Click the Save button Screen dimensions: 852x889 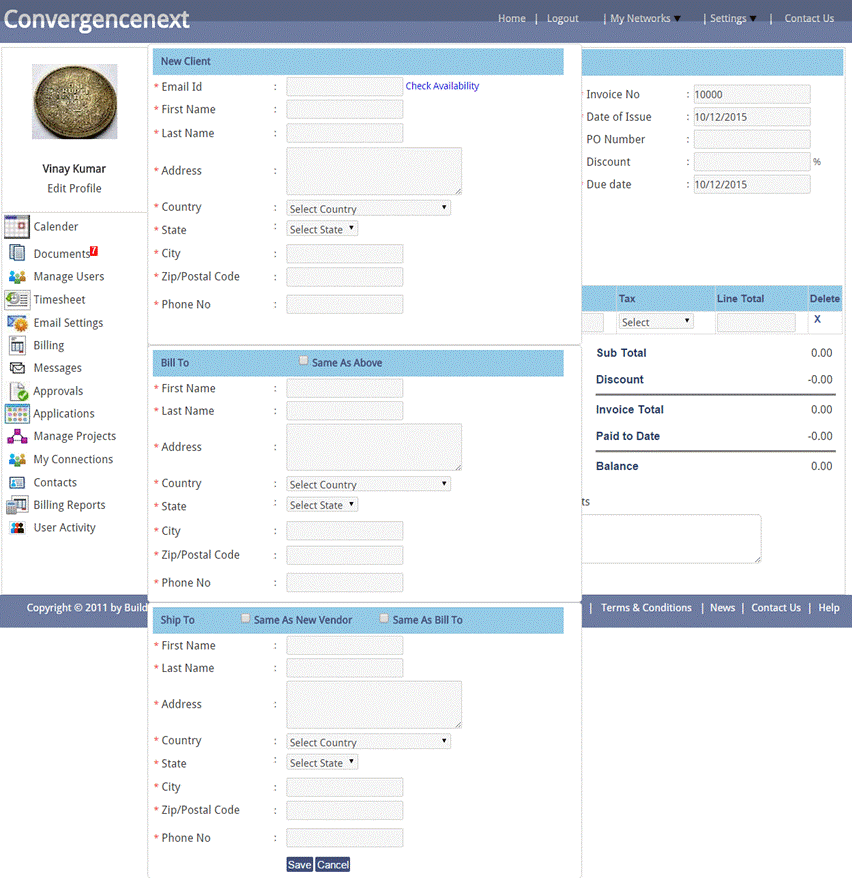tap(299, 865)
